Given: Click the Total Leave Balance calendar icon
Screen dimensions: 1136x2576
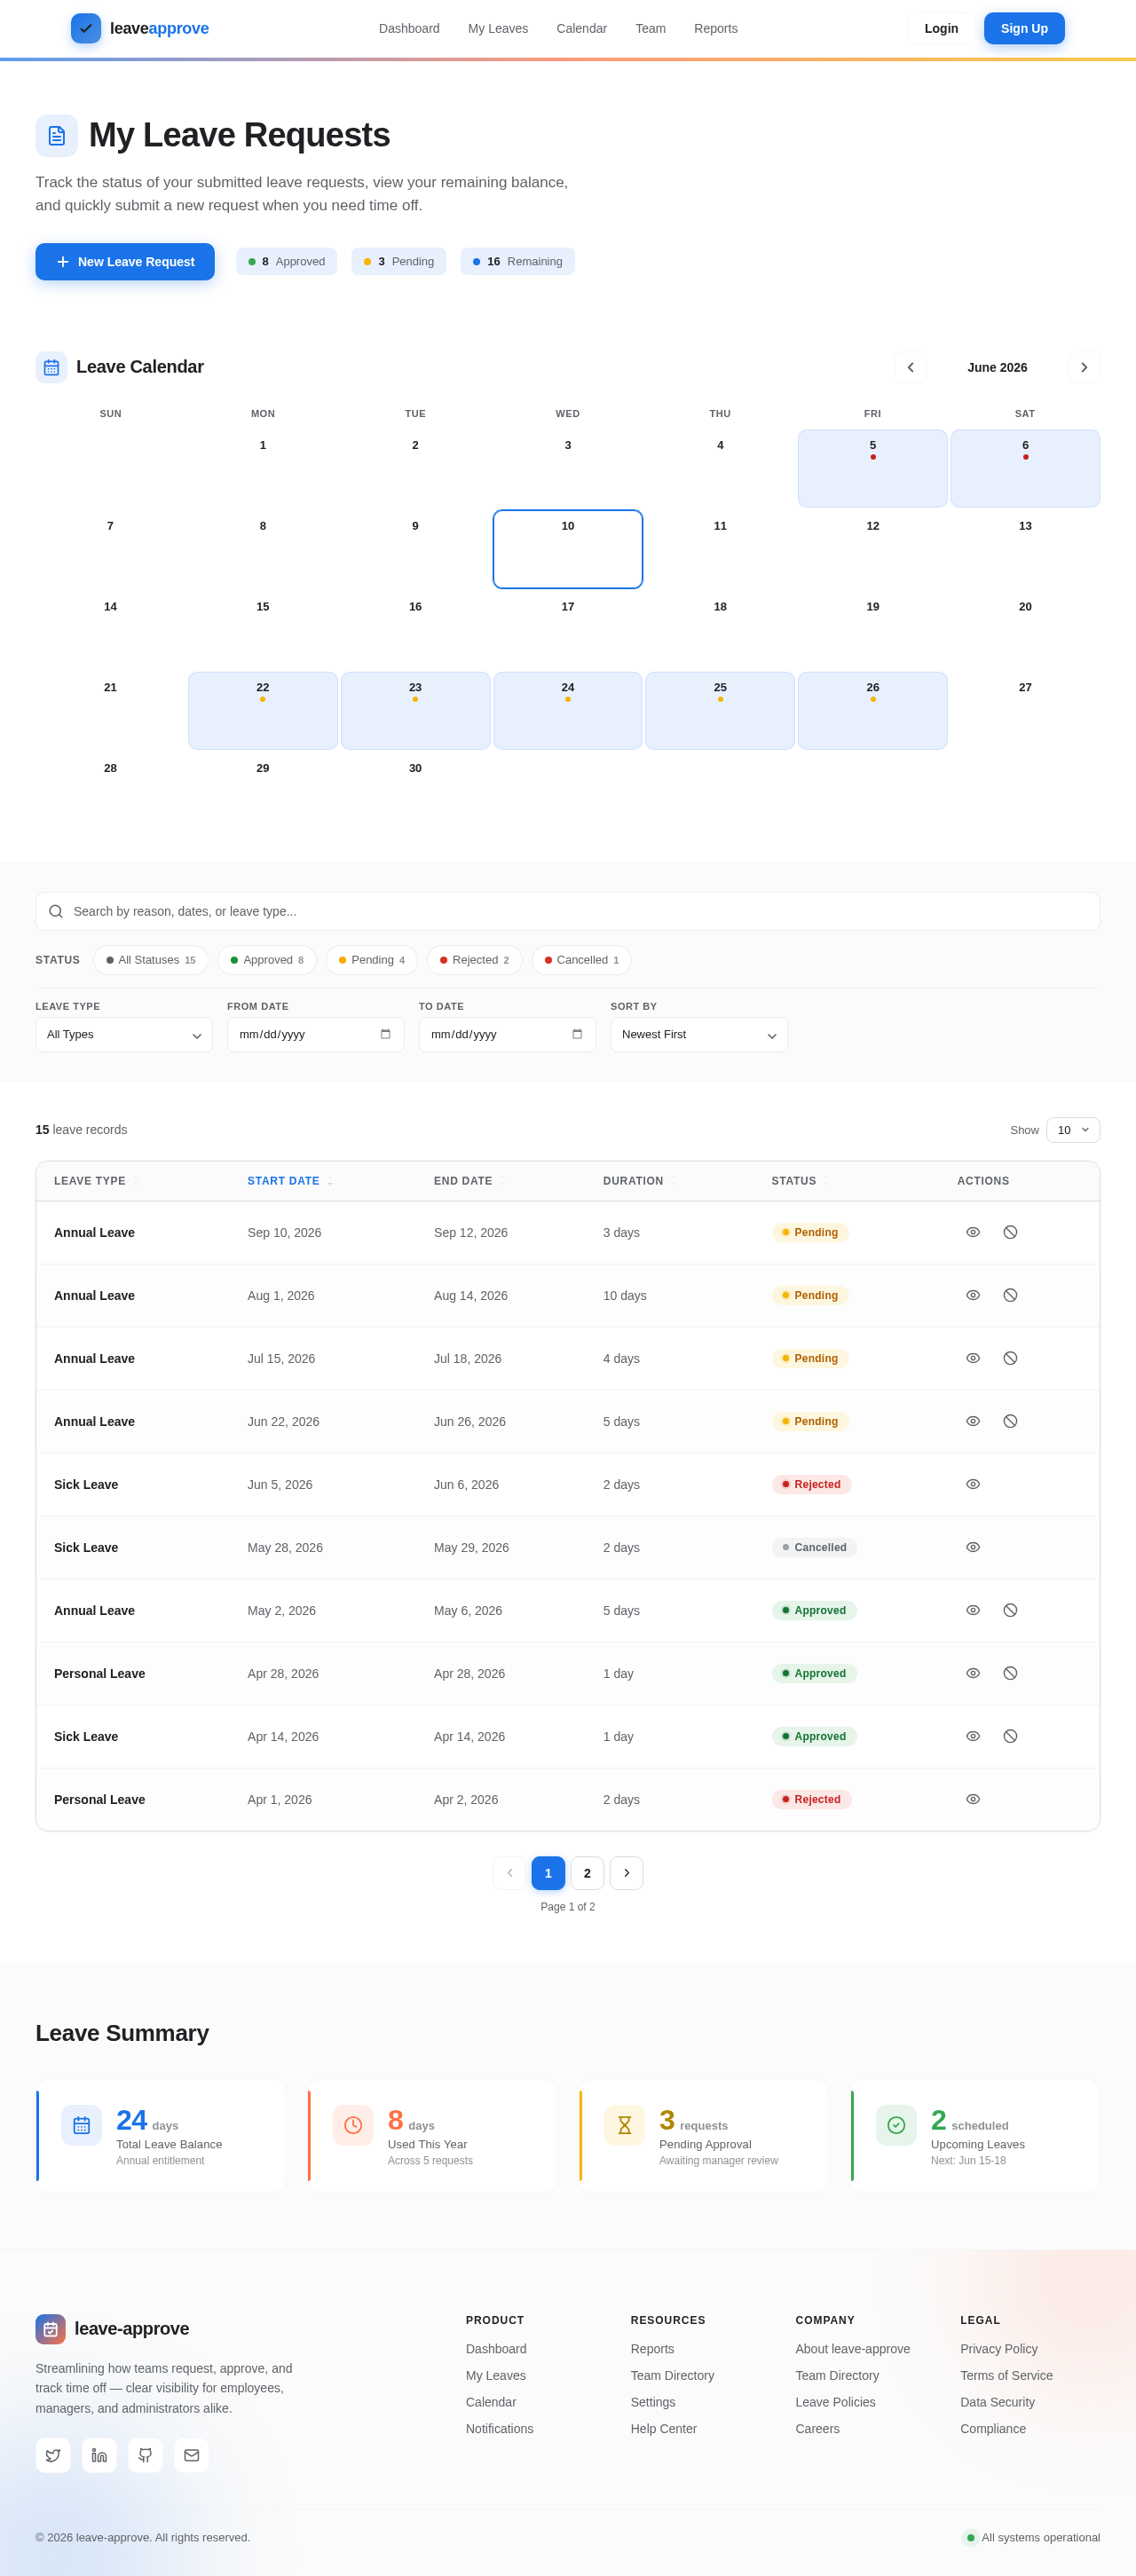Looking at the screenshot, I should coord(82,2125).
